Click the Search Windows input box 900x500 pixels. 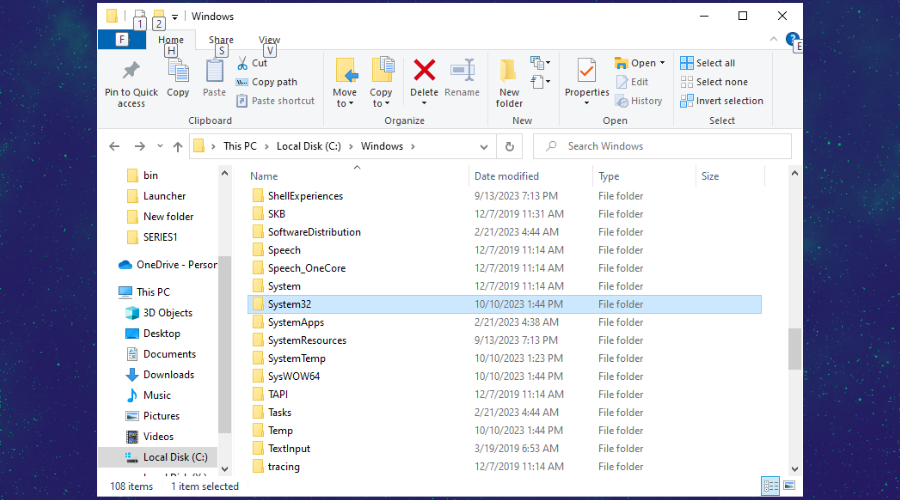coord(662,146)
